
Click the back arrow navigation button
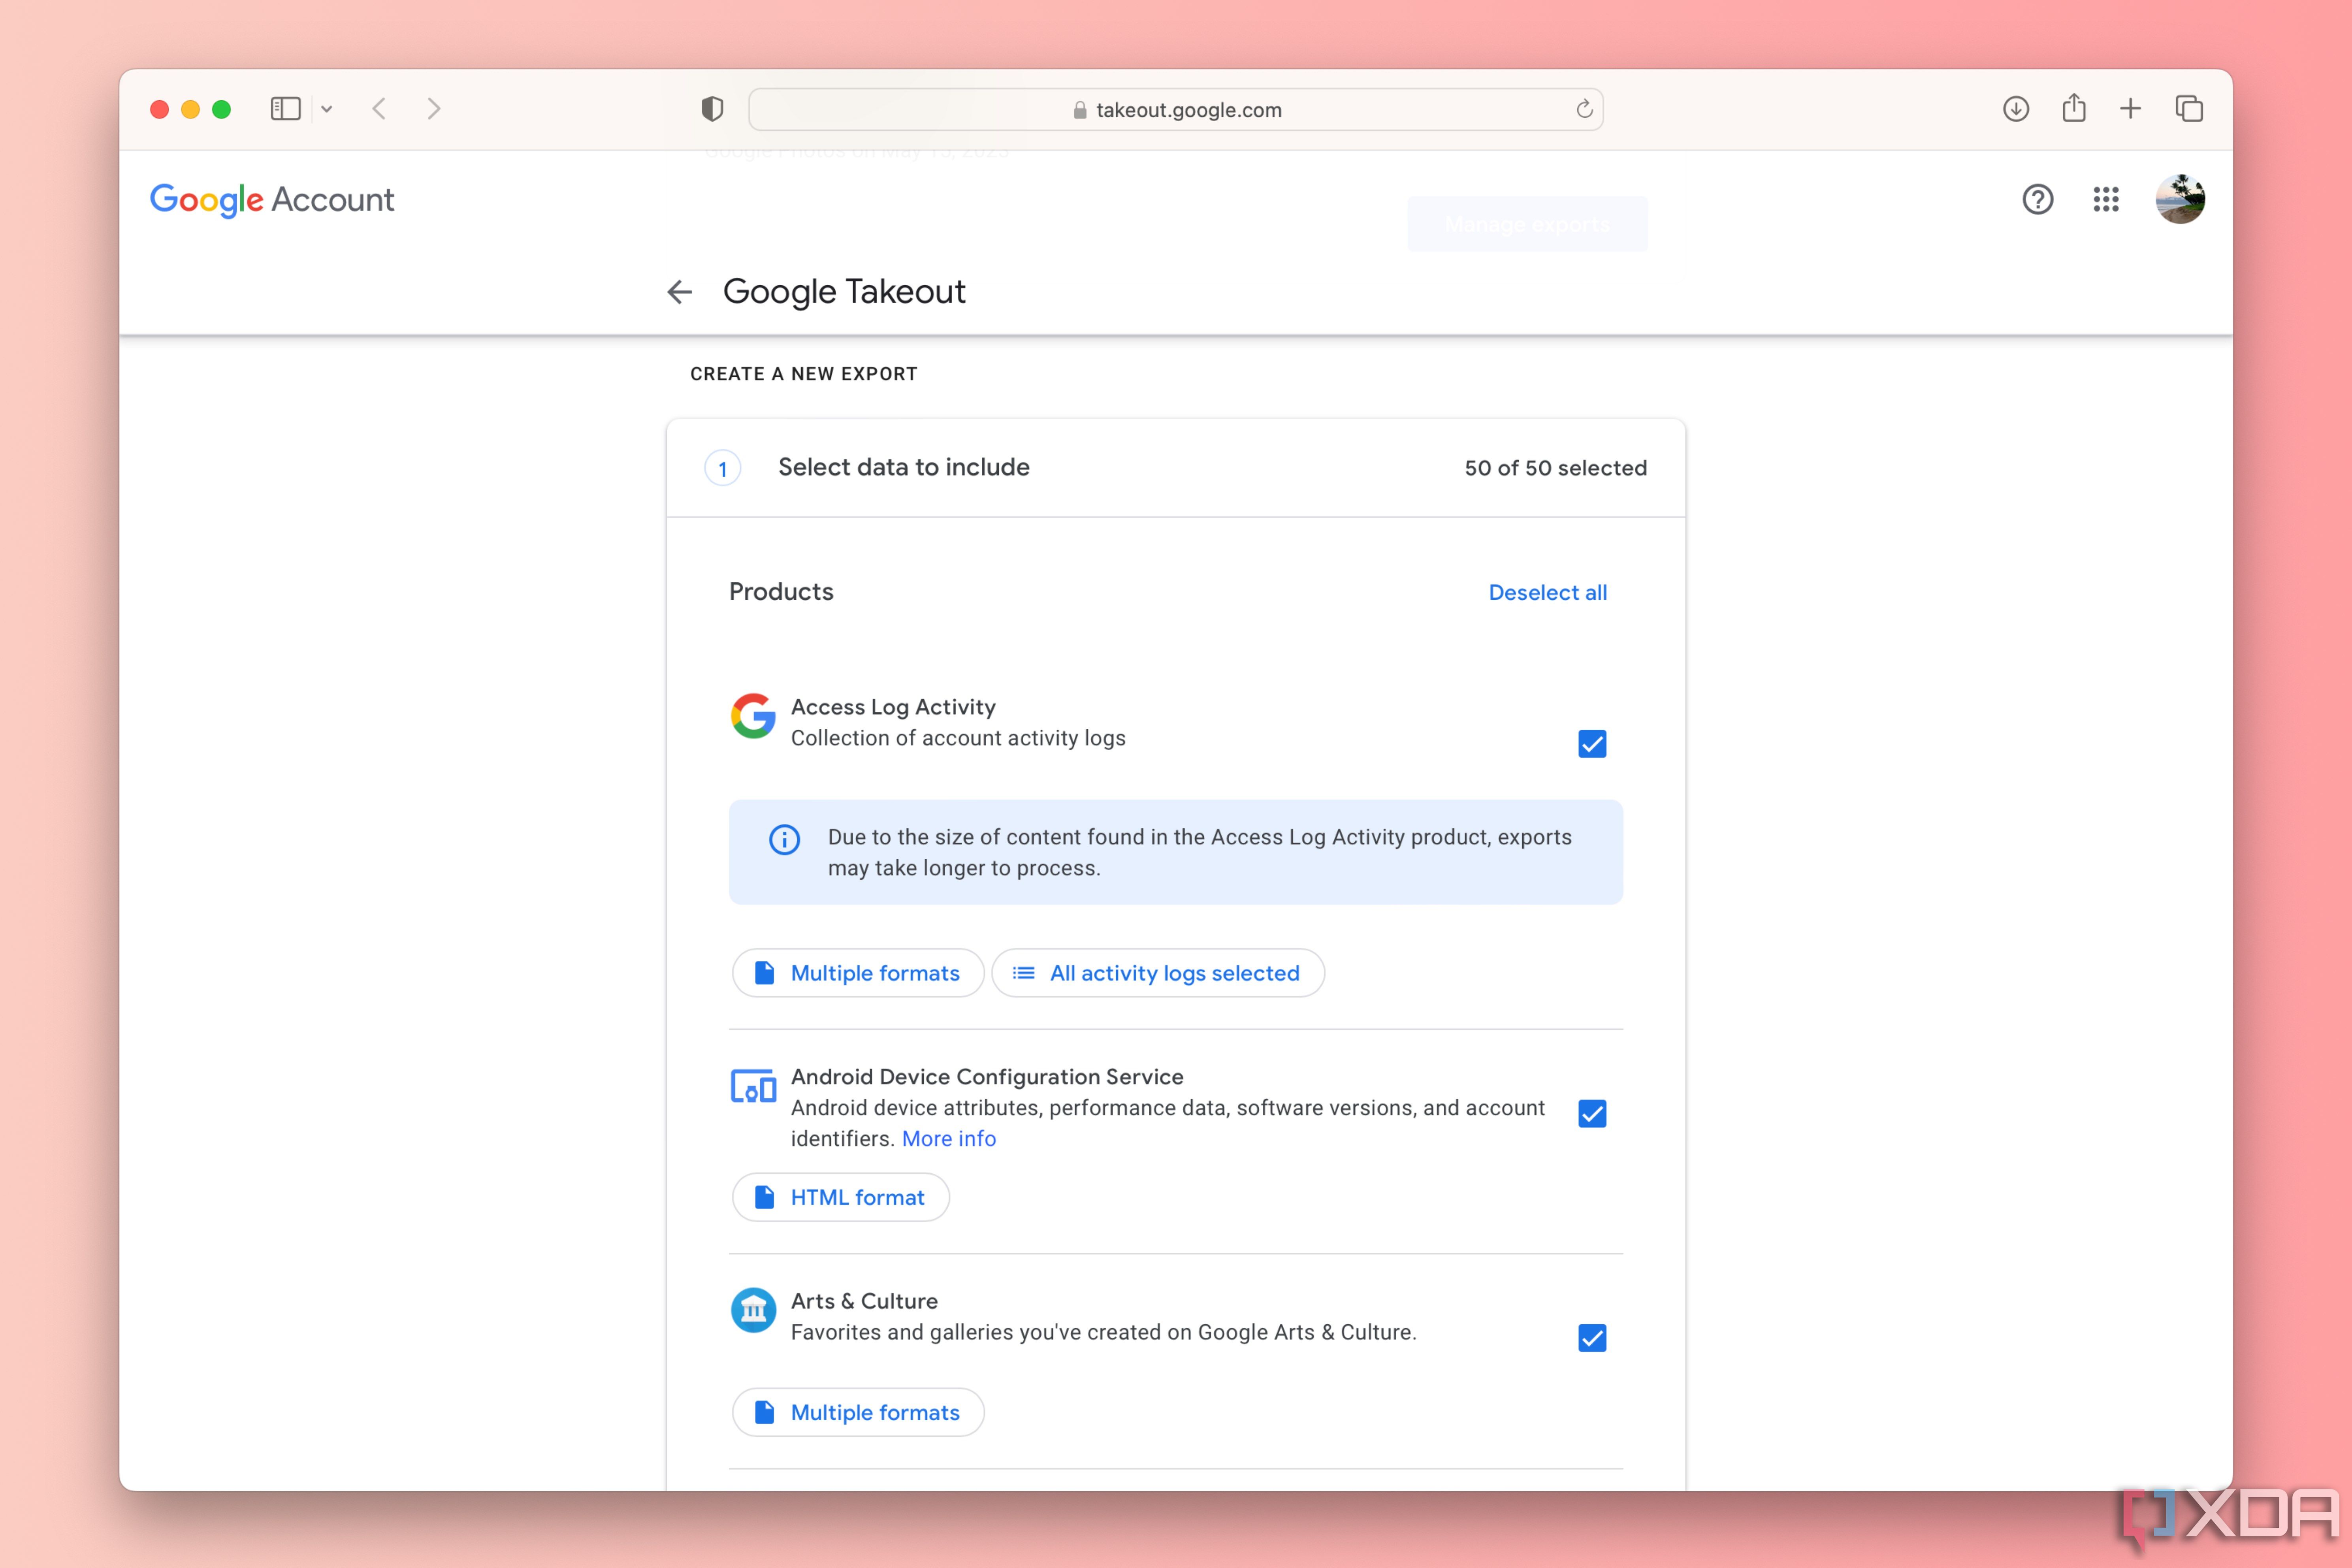click(x=682, y=290)
